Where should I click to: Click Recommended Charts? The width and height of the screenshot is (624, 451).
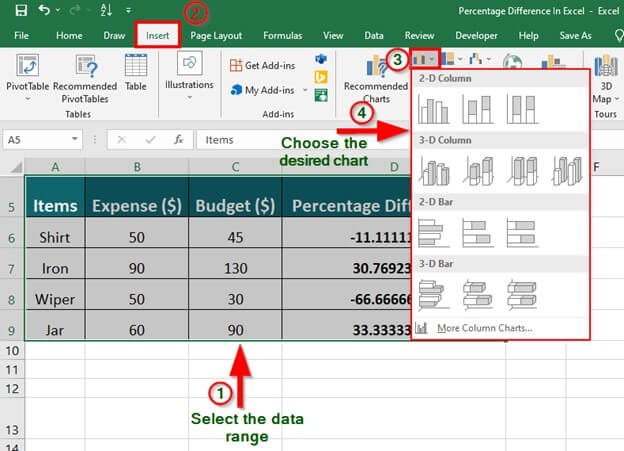tap(376, 79)
